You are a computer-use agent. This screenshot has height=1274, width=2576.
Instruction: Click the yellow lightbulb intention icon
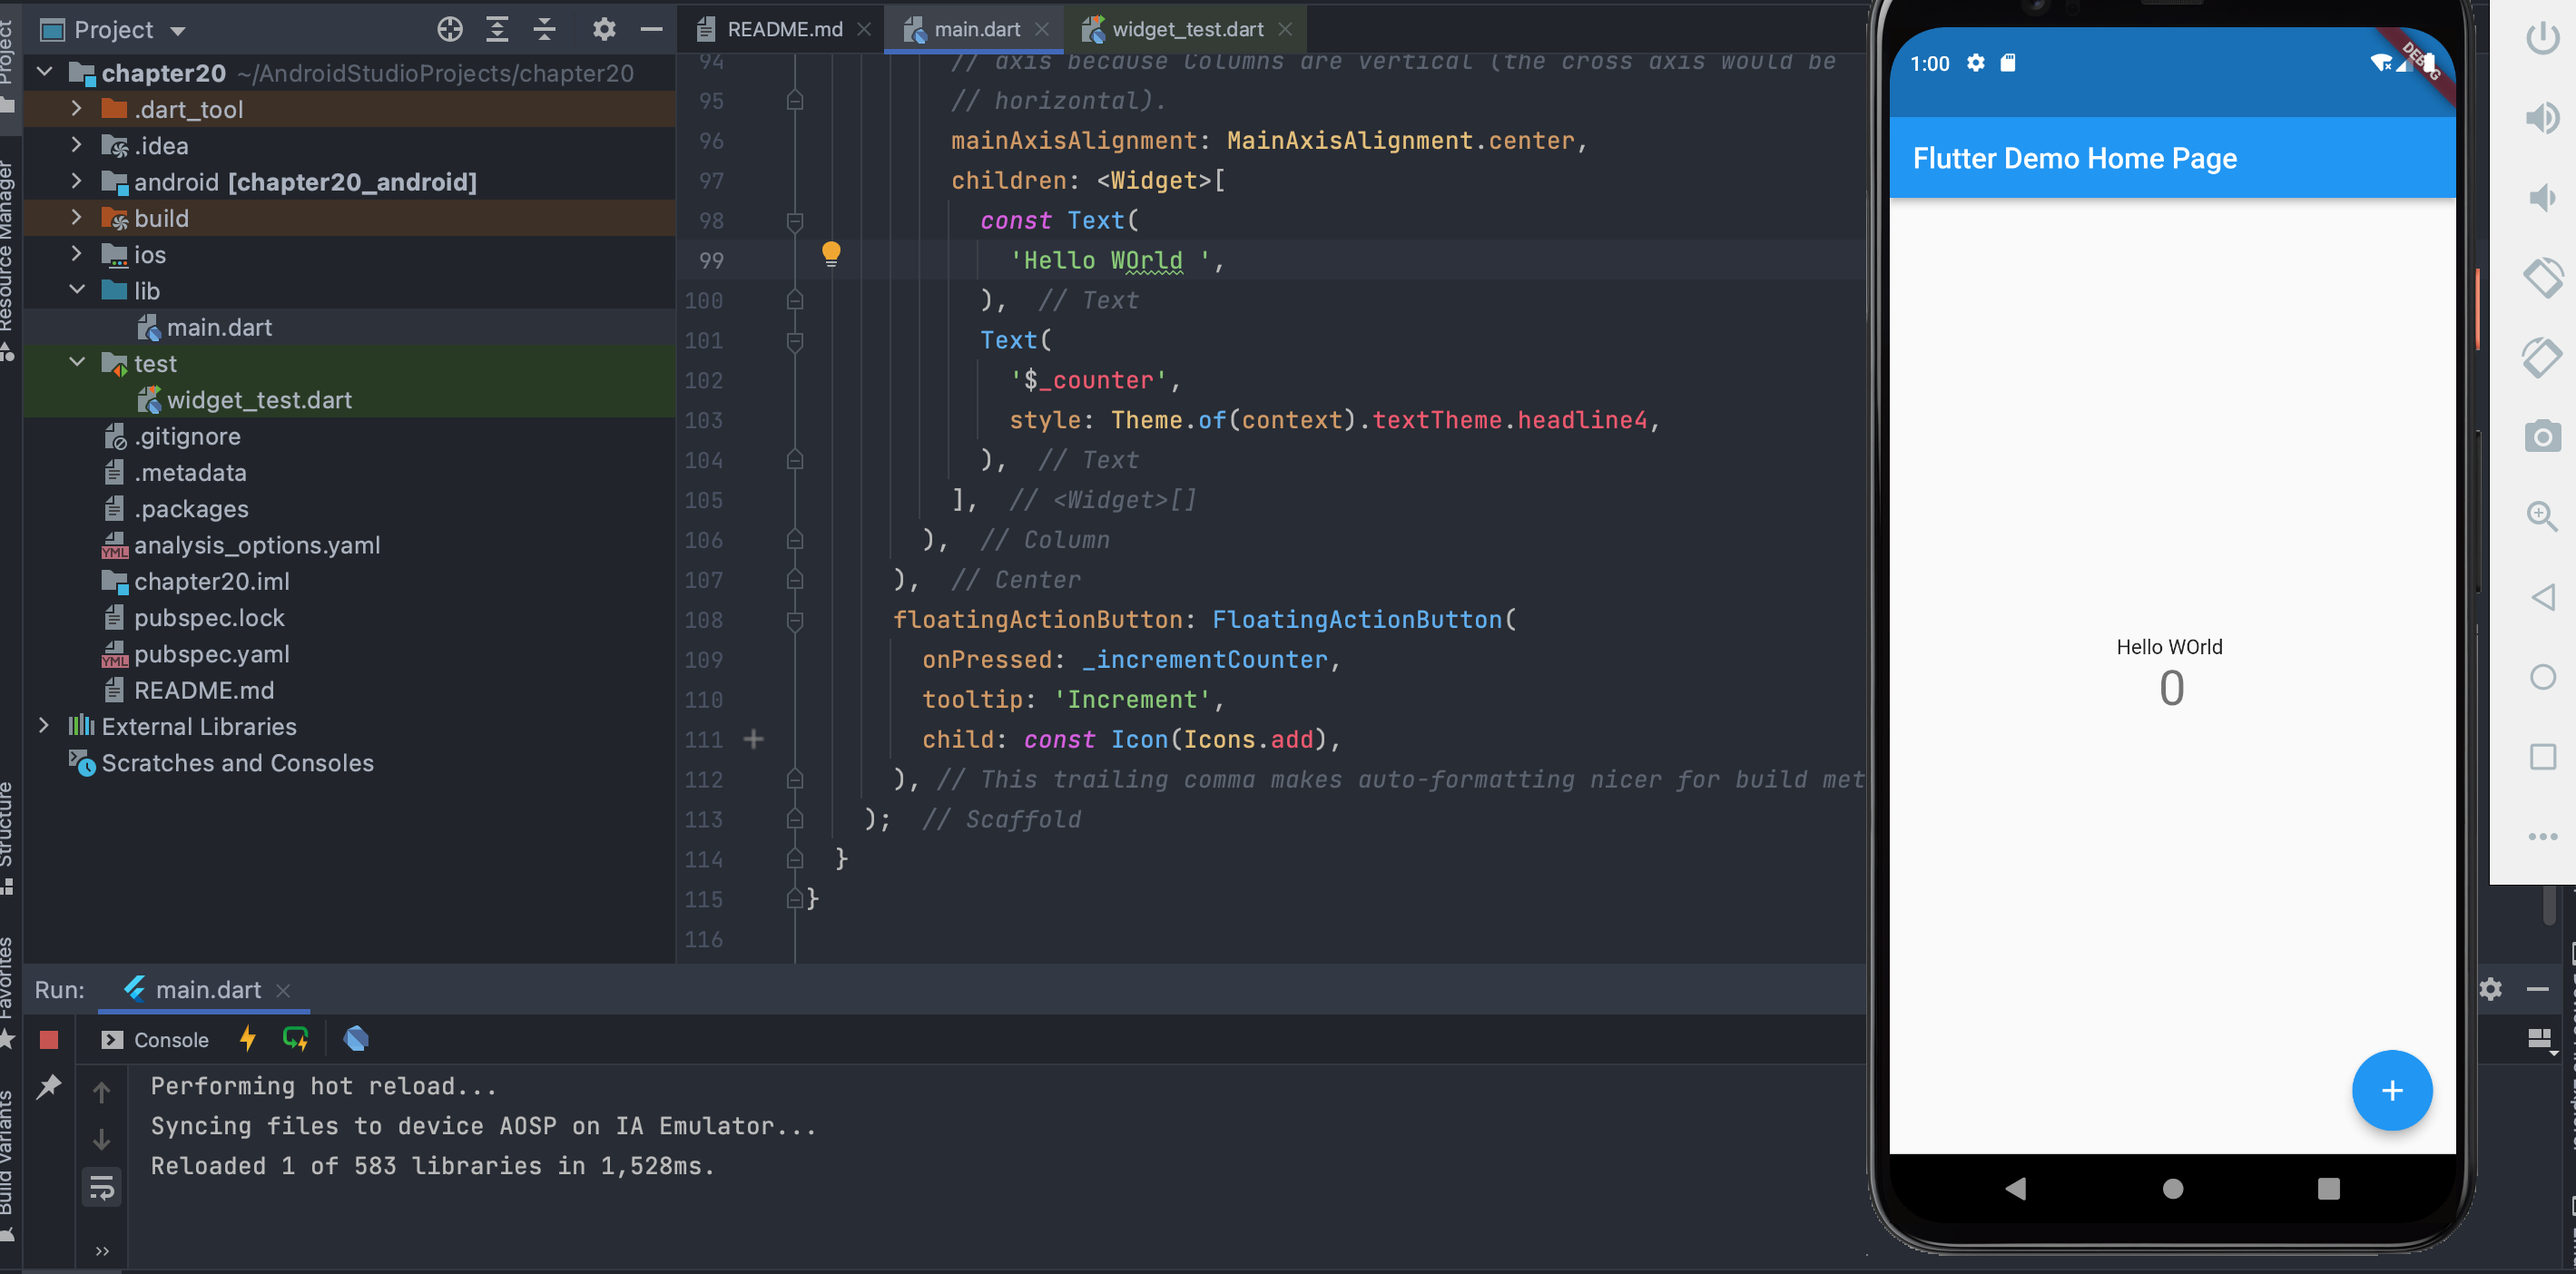pos(831,254)
